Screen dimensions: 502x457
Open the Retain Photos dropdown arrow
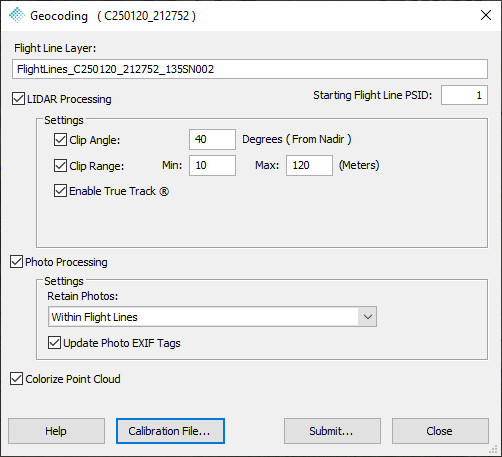pos(368,317)
